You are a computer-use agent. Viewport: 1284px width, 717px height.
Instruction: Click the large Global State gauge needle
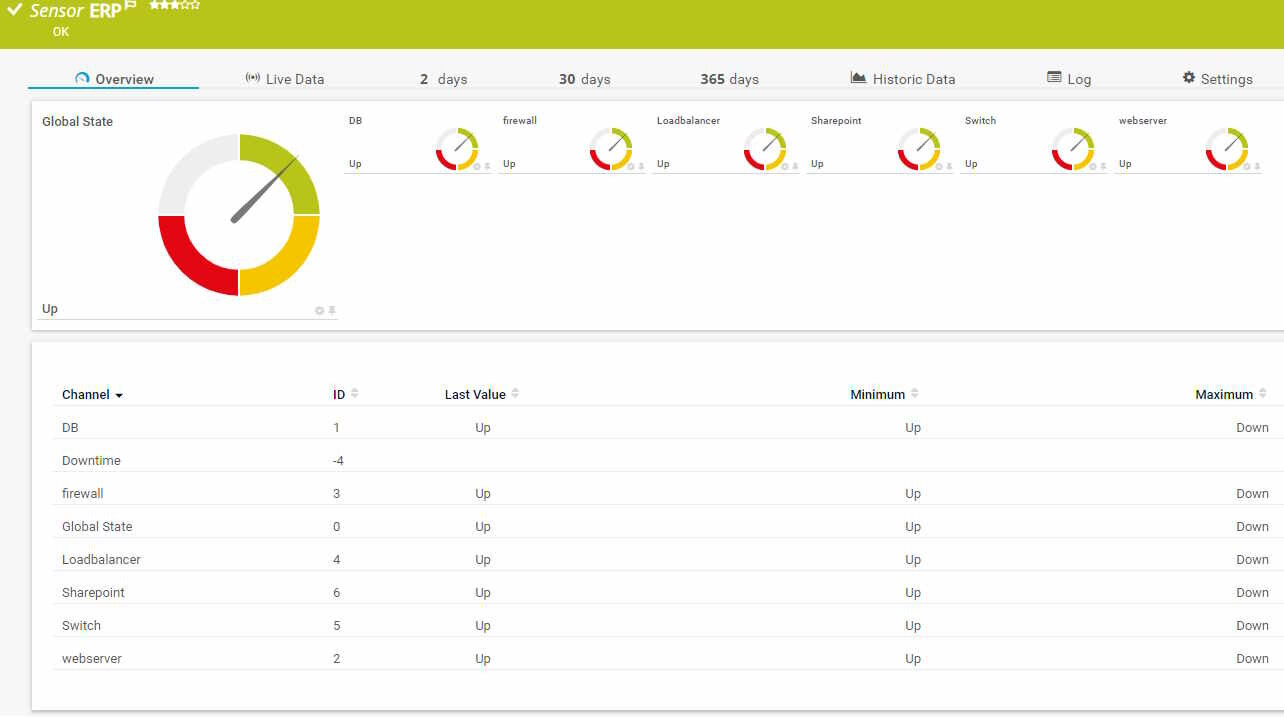(265, 190)
